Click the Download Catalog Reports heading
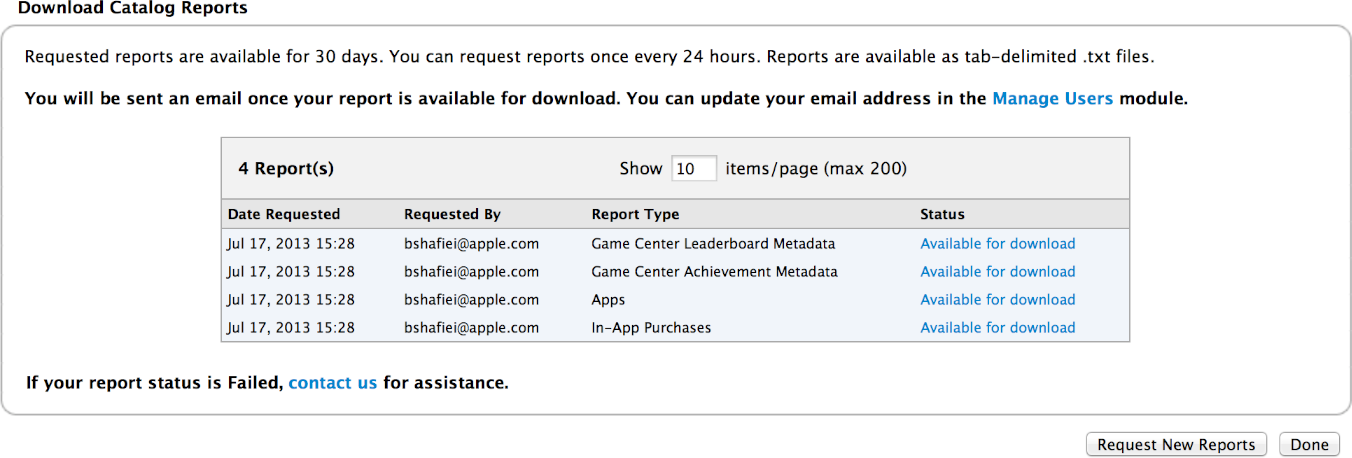1352x458 pixels. (133, 8)
